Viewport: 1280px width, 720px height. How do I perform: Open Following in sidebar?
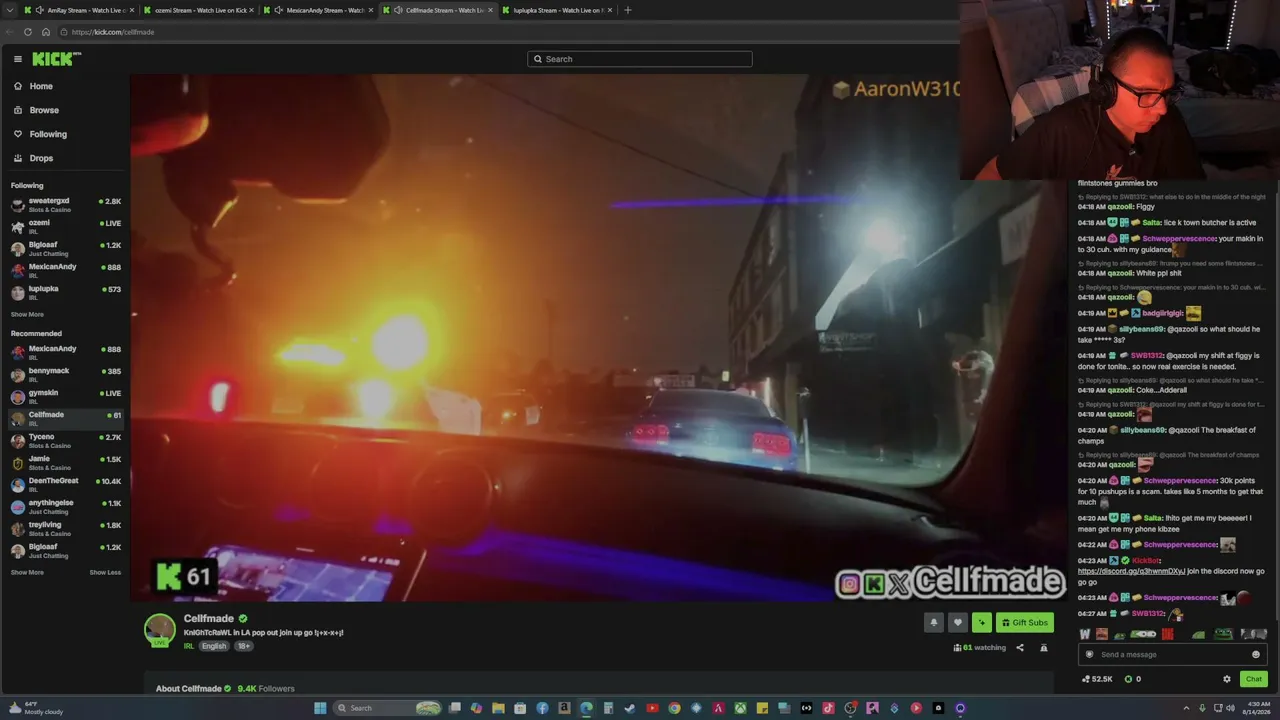point(48,134)
